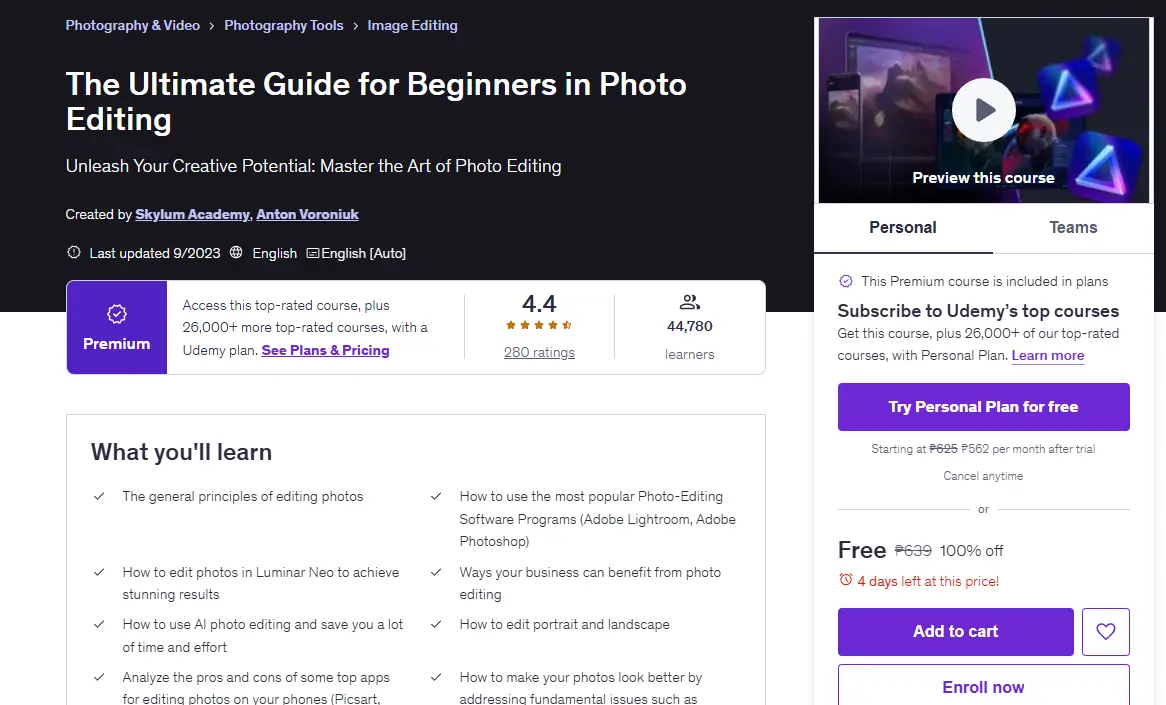Play the course preview video
This screenshot has height=705, width=1166.
(x=983, y=110)
